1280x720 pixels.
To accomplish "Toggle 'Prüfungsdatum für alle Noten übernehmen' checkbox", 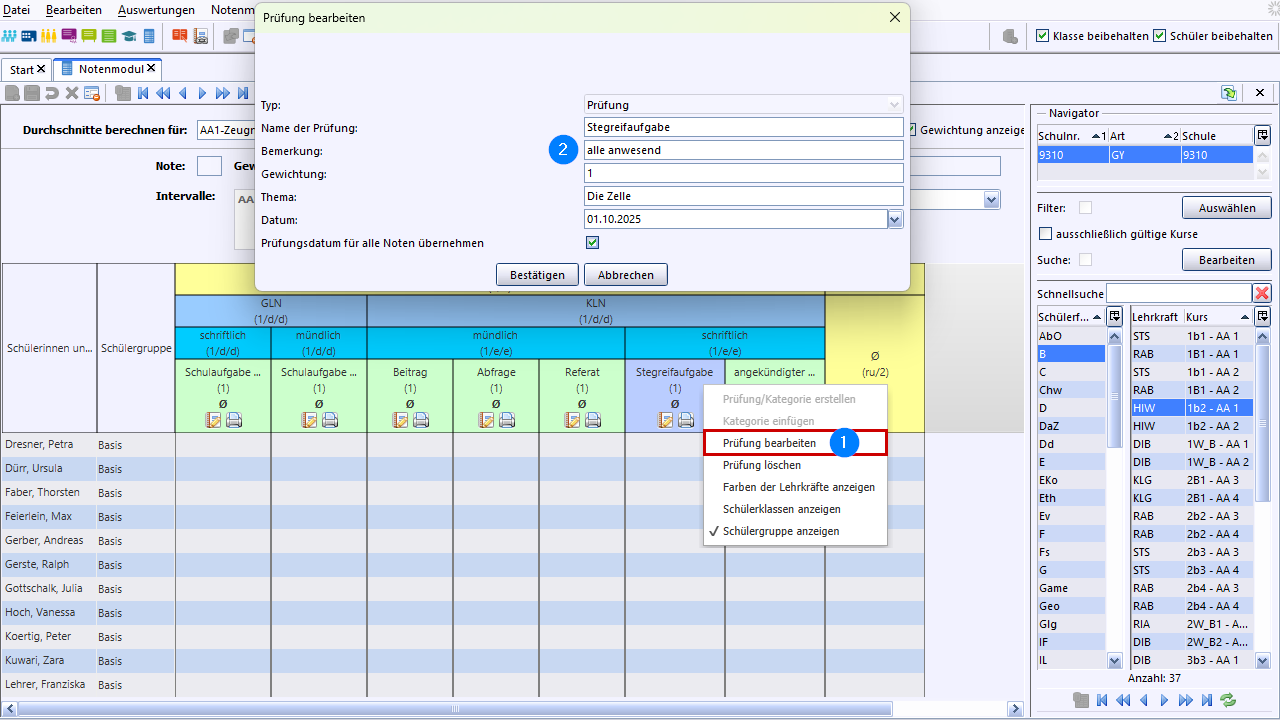I will (x=592, y=243).
